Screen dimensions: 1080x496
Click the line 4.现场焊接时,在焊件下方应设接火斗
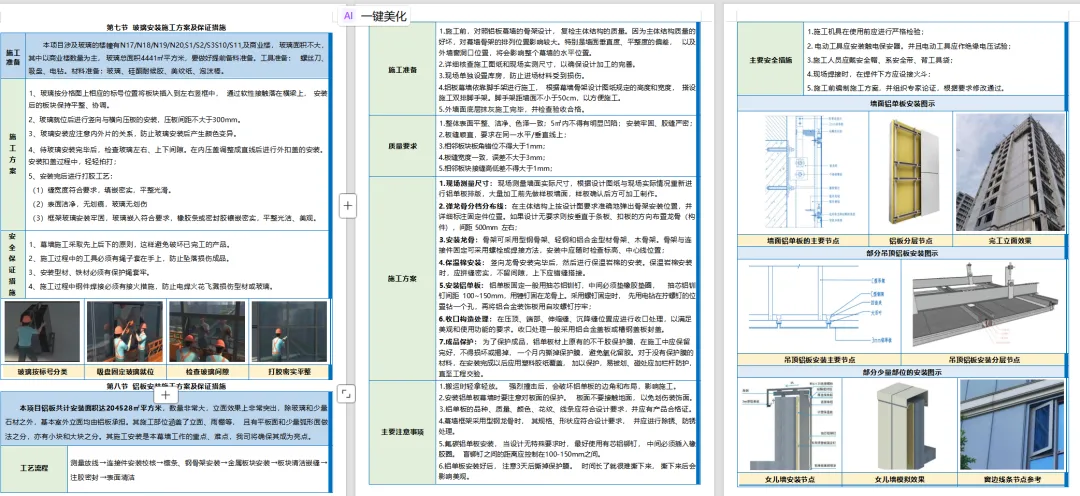[871, 74]
